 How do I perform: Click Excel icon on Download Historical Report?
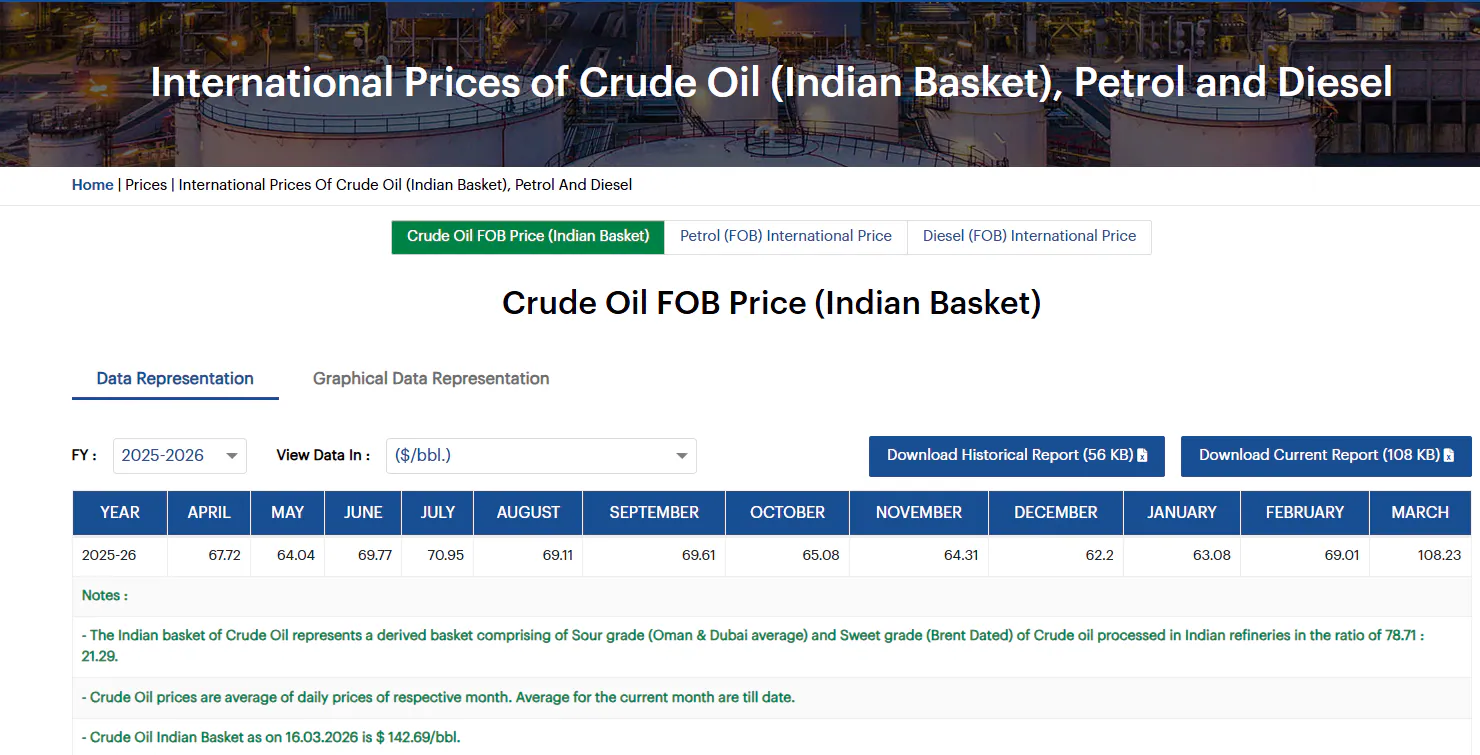click(x=1143, y=456)
